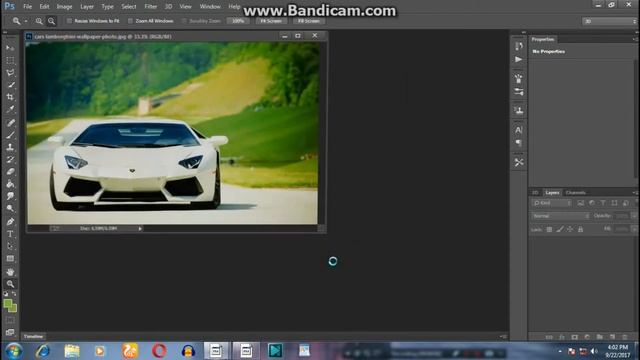The width and height of the screenshot is (640, 360).
Task: Select the Eraser tool
Action: click(10, 172)
